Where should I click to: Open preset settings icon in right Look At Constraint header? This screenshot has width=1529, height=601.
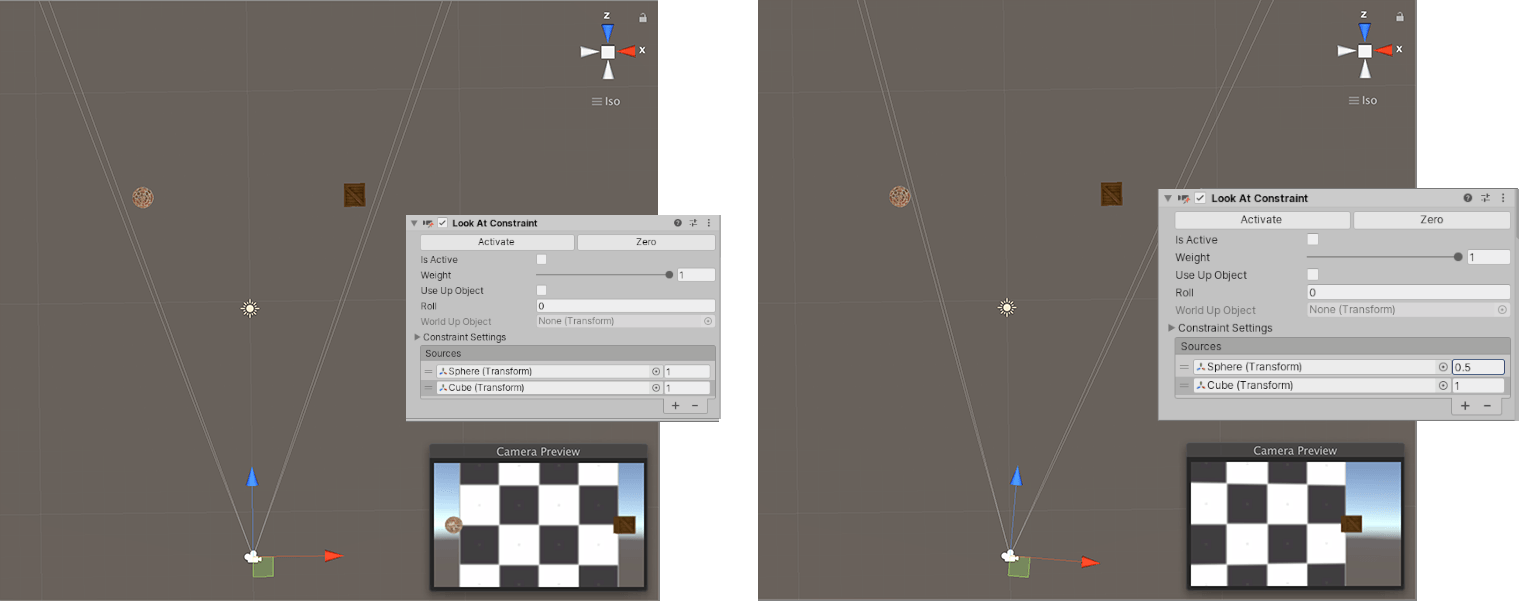(1485, 198)
